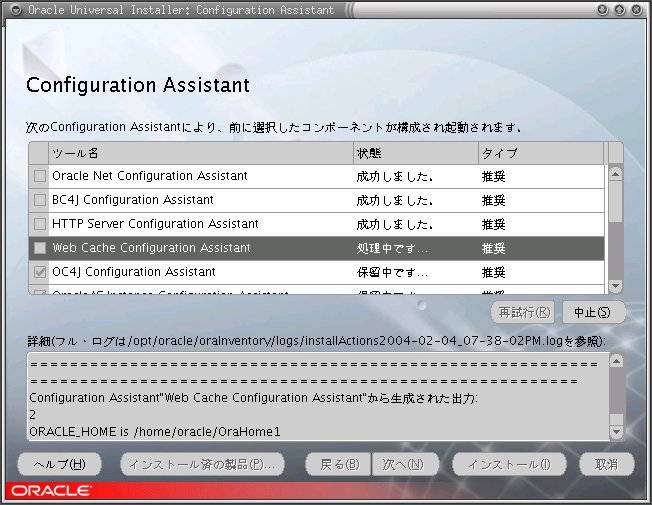Screen dimensions: 652x505
Task: Click the 次へ(N) next button
Action: [x=405, y=464]
